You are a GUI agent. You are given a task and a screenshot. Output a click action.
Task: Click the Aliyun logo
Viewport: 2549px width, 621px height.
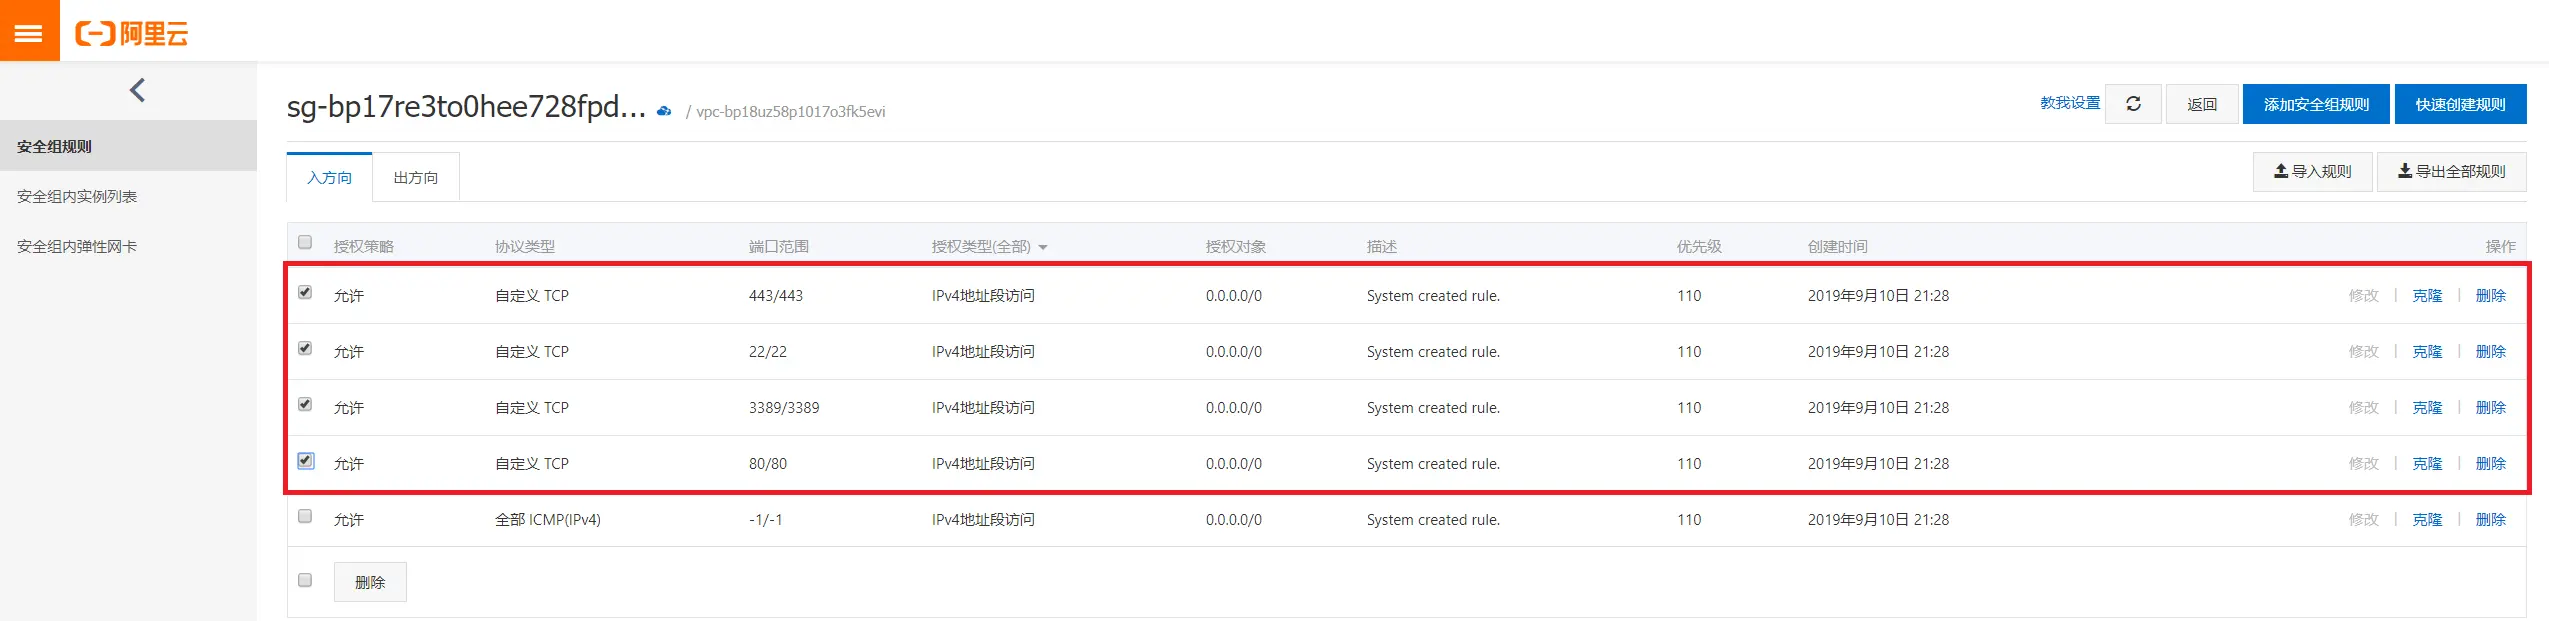click(x=132, y=34)
